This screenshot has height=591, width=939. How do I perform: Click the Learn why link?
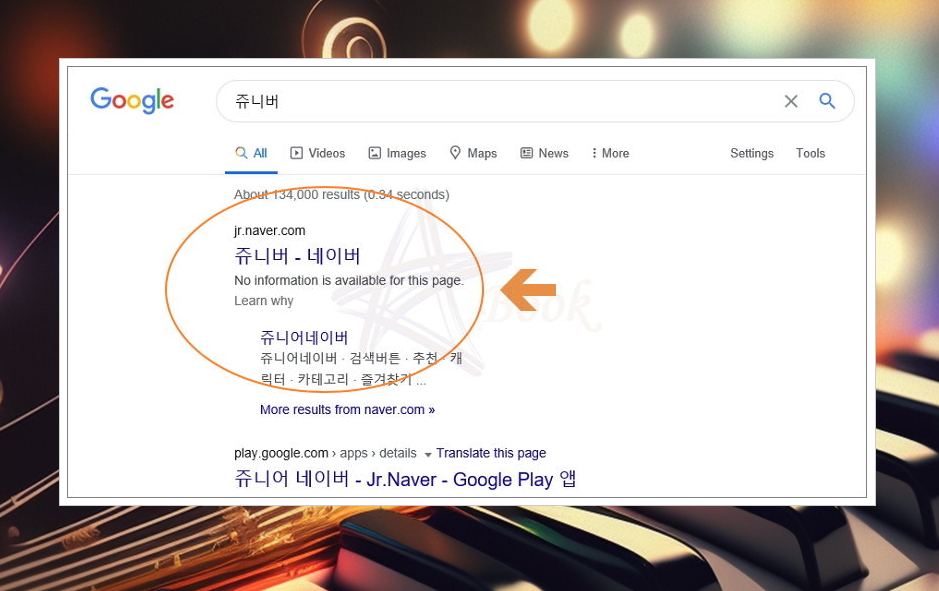(263, 301)
